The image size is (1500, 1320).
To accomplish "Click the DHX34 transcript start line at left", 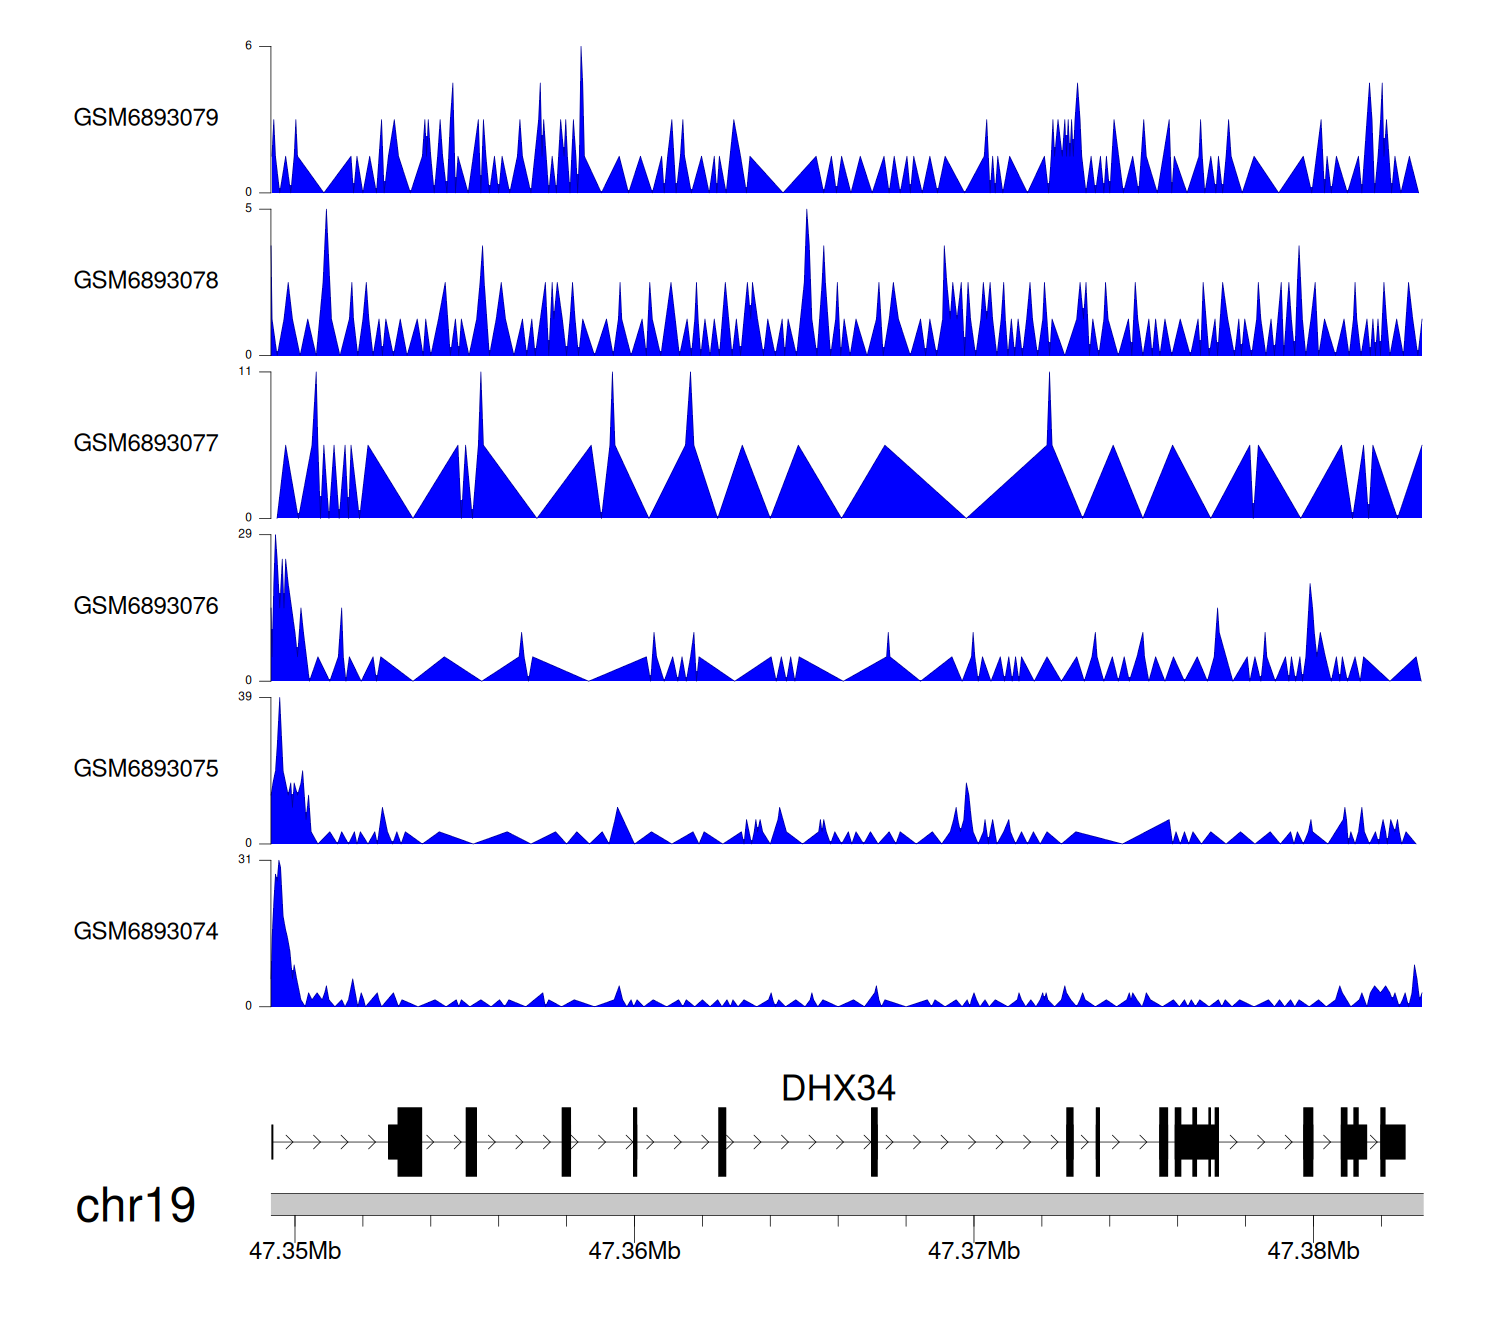I will point(272,1142).
